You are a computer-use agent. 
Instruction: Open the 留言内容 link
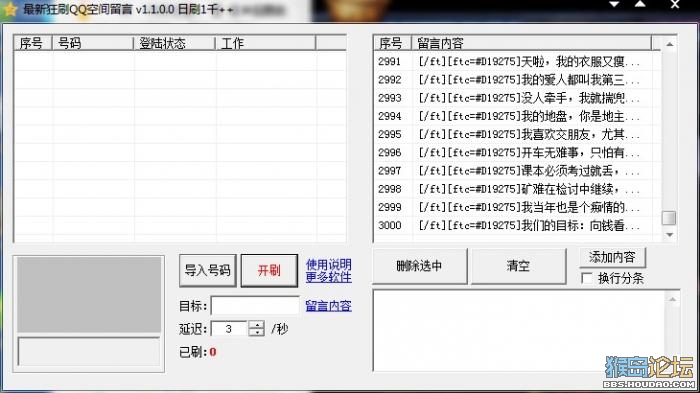click(329, 306)
